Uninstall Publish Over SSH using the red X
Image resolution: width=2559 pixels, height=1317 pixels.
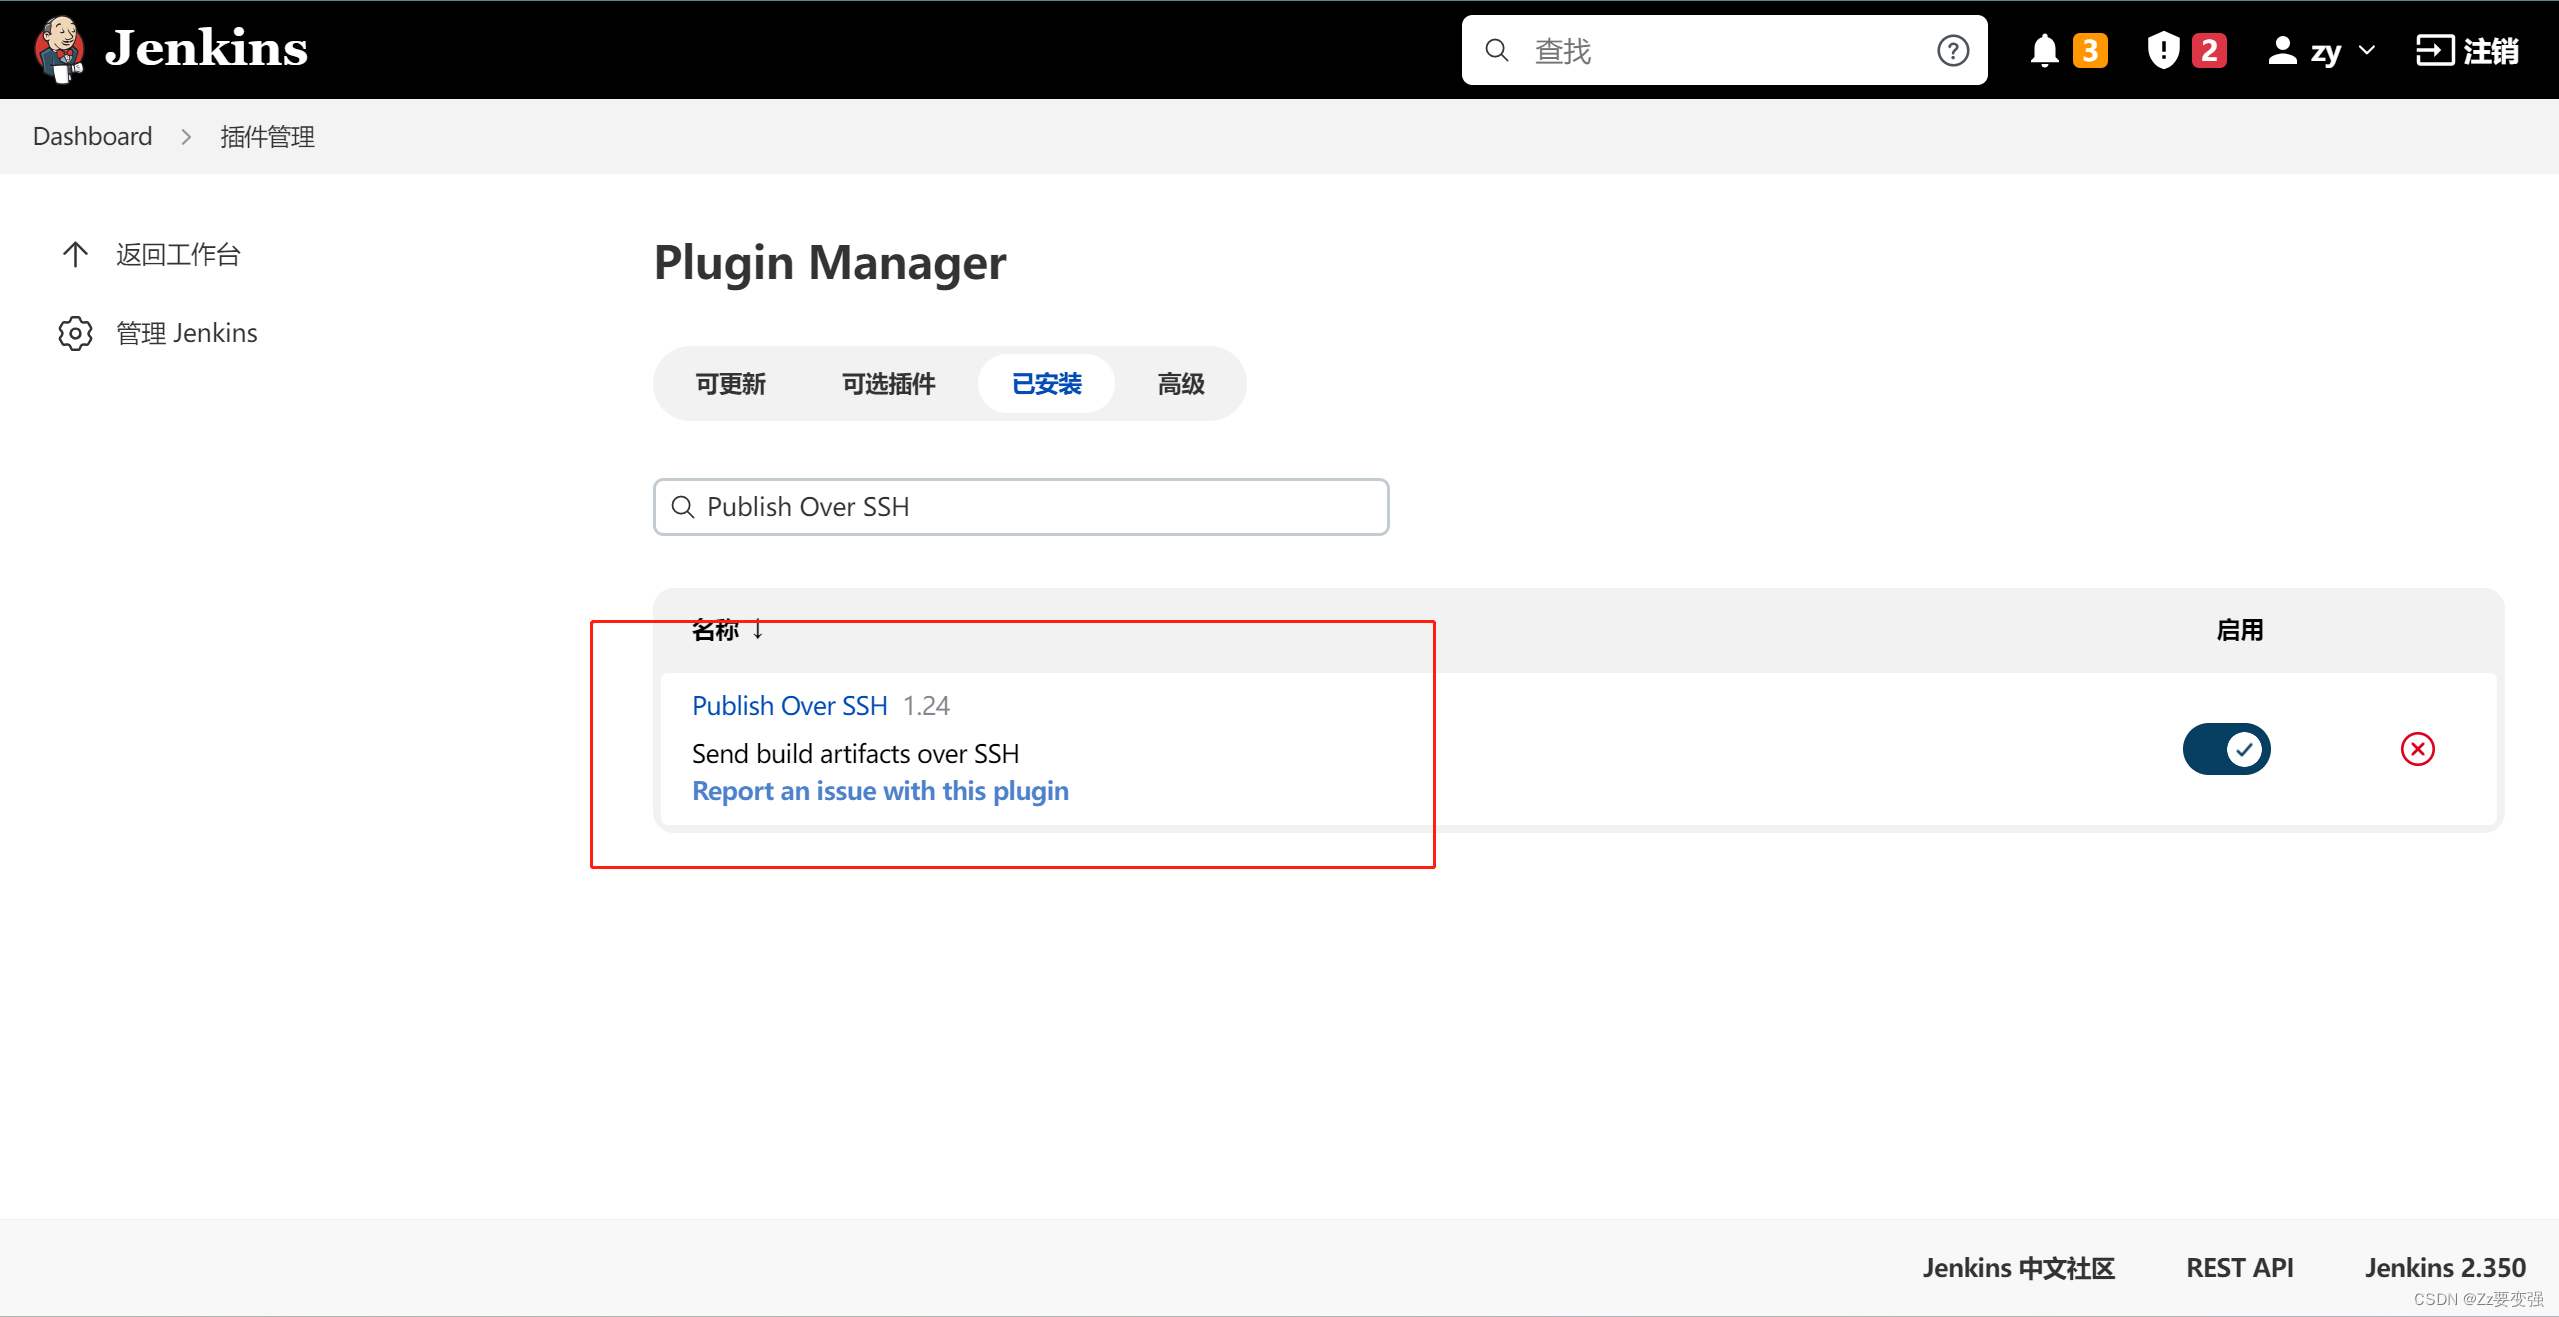click(2418, 749)
